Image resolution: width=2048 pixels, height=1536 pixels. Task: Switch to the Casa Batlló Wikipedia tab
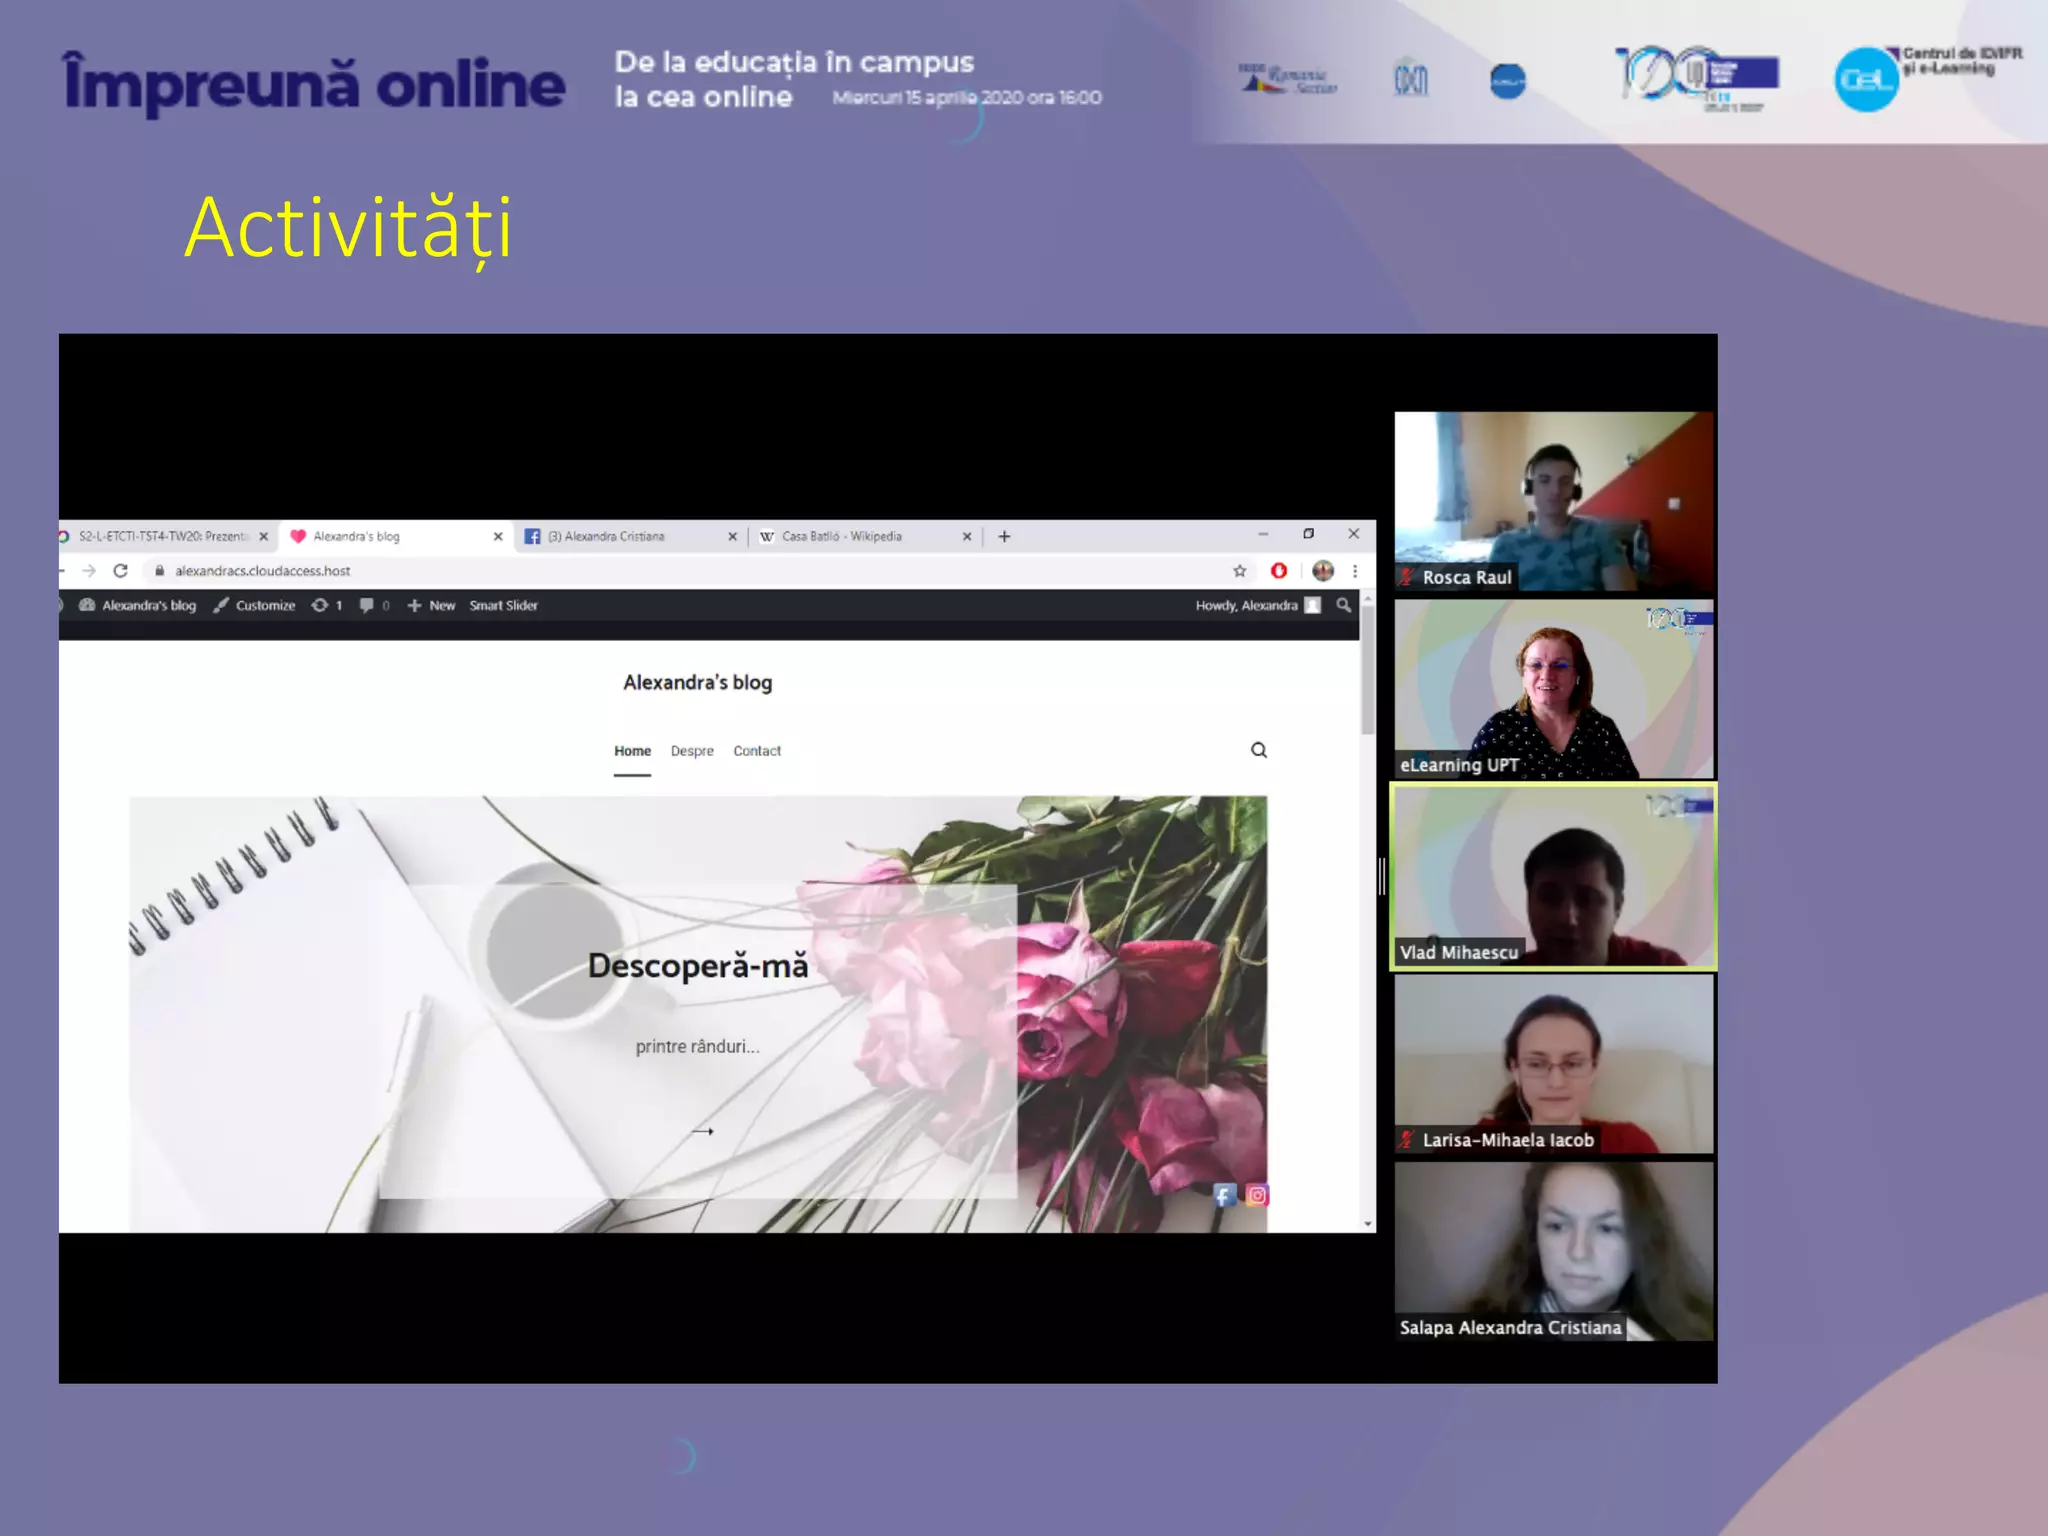tap(842, 537)
